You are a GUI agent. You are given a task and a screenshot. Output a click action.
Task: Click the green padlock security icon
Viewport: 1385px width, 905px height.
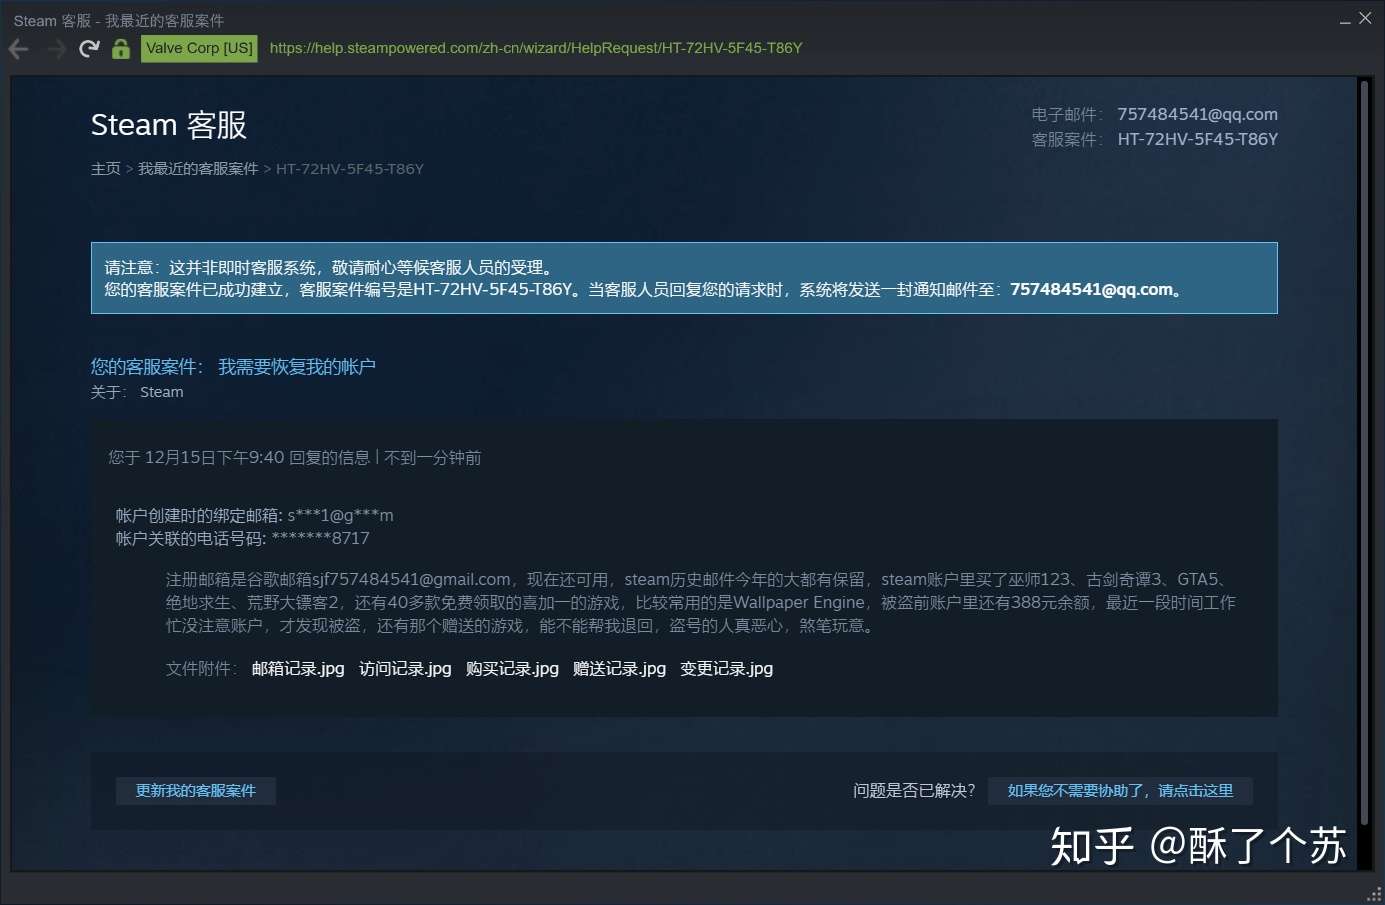click(121, 48)
